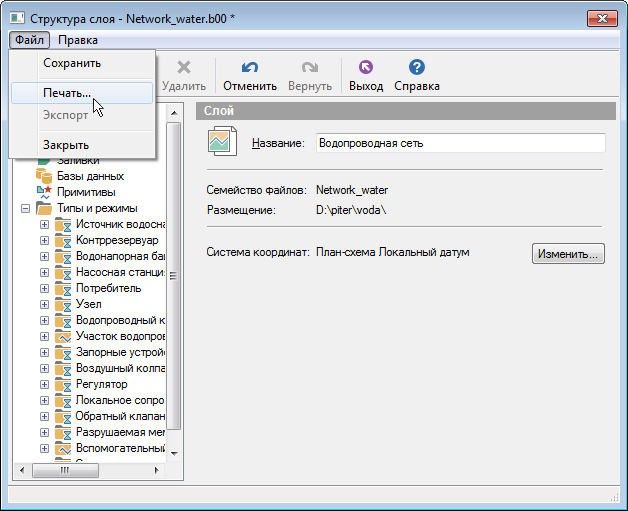This screenshot has height=511, width=628.
Task: Choose Закрыть from the Файл menu
Action: pyautogui.click(x=82, y=145)
